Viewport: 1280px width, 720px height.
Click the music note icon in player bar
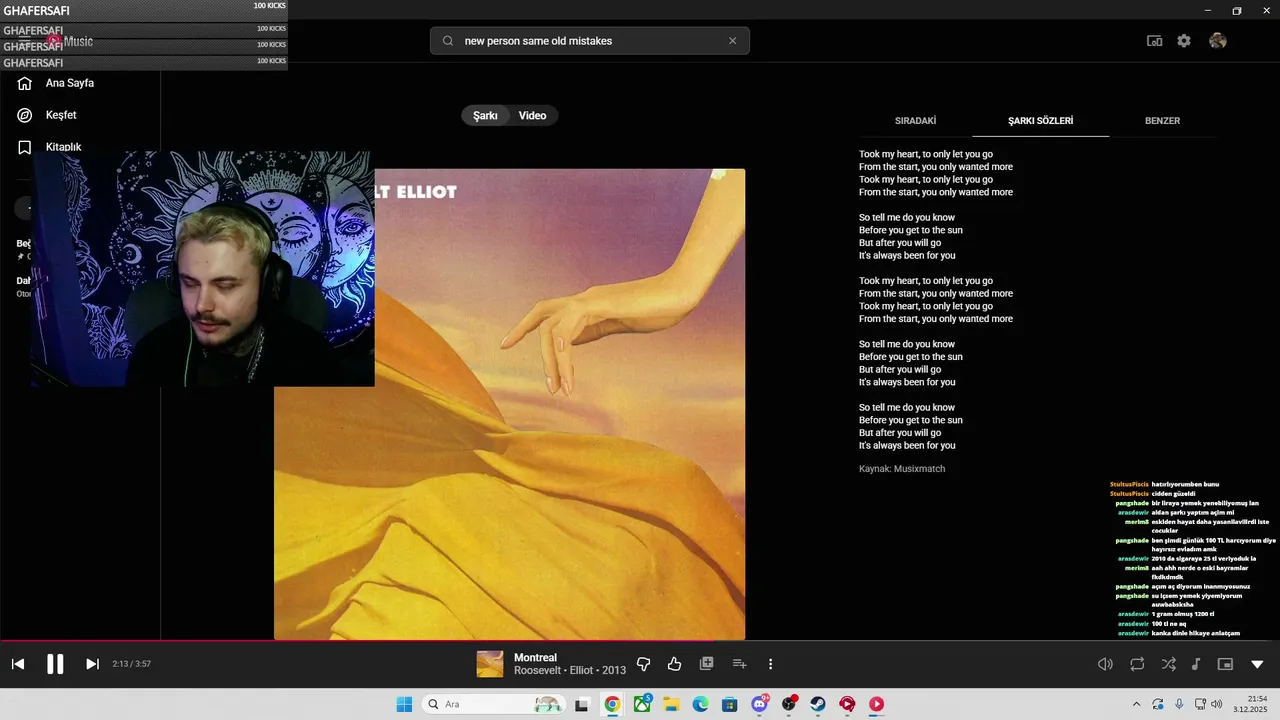coord(1196,664)
